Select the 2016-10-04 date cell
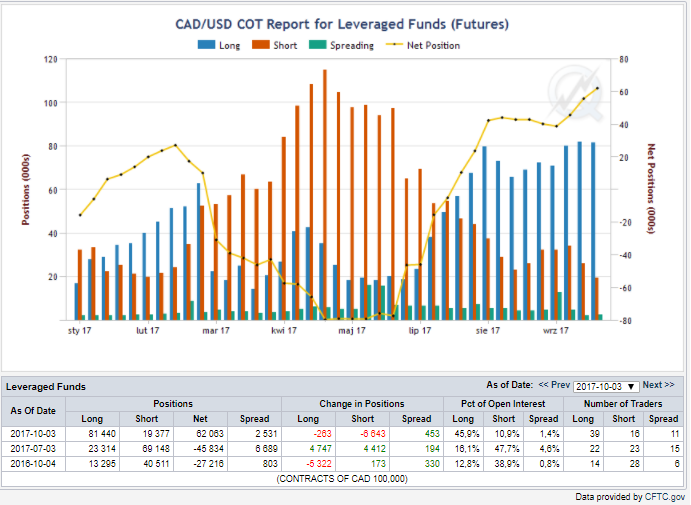The width and height of the screenshot is (691, 505). [33, 464]
